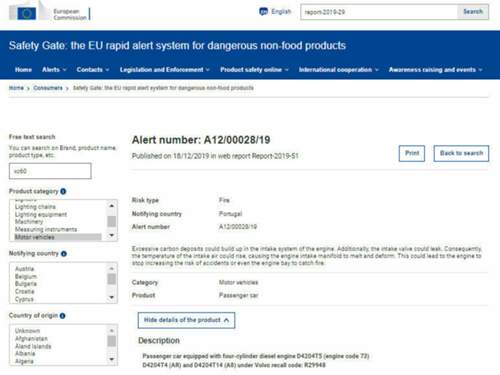Open Product safety online menu
Viewport: 500px width, 375px height.
(x=254, y=70)
